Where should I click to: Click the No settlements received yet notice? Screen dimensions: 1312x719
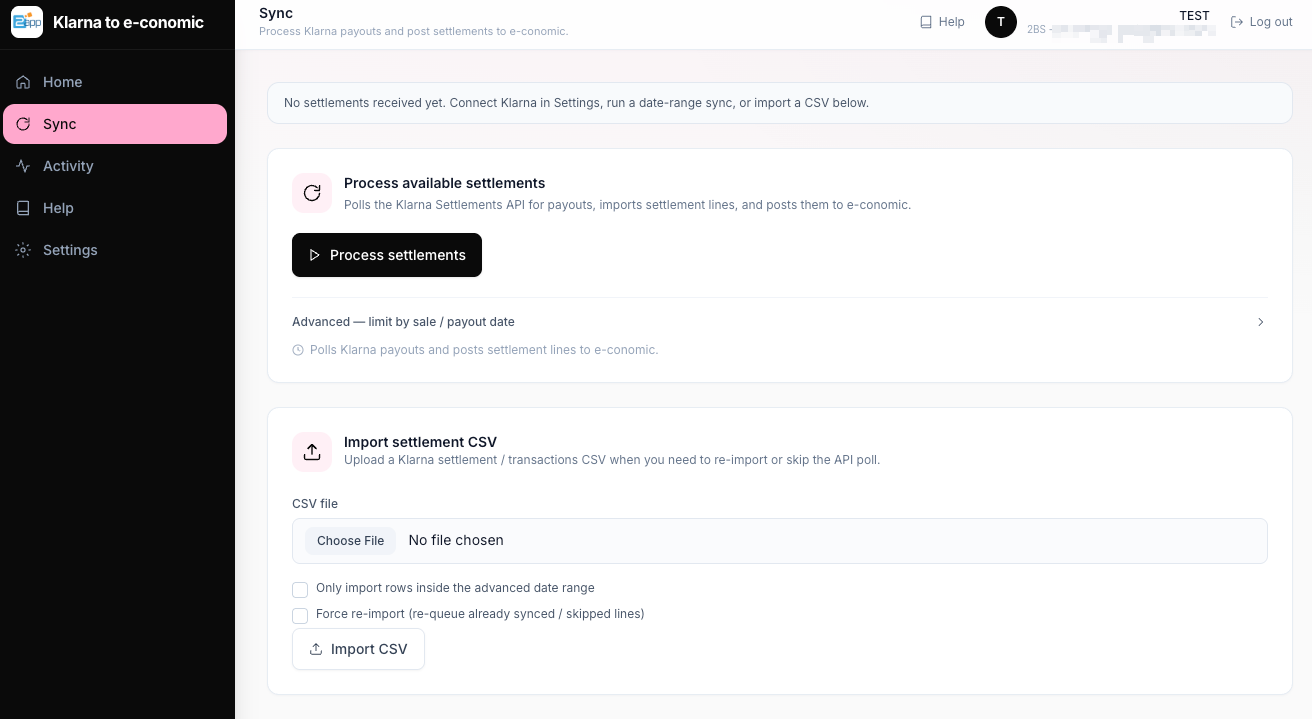(780, 103)
